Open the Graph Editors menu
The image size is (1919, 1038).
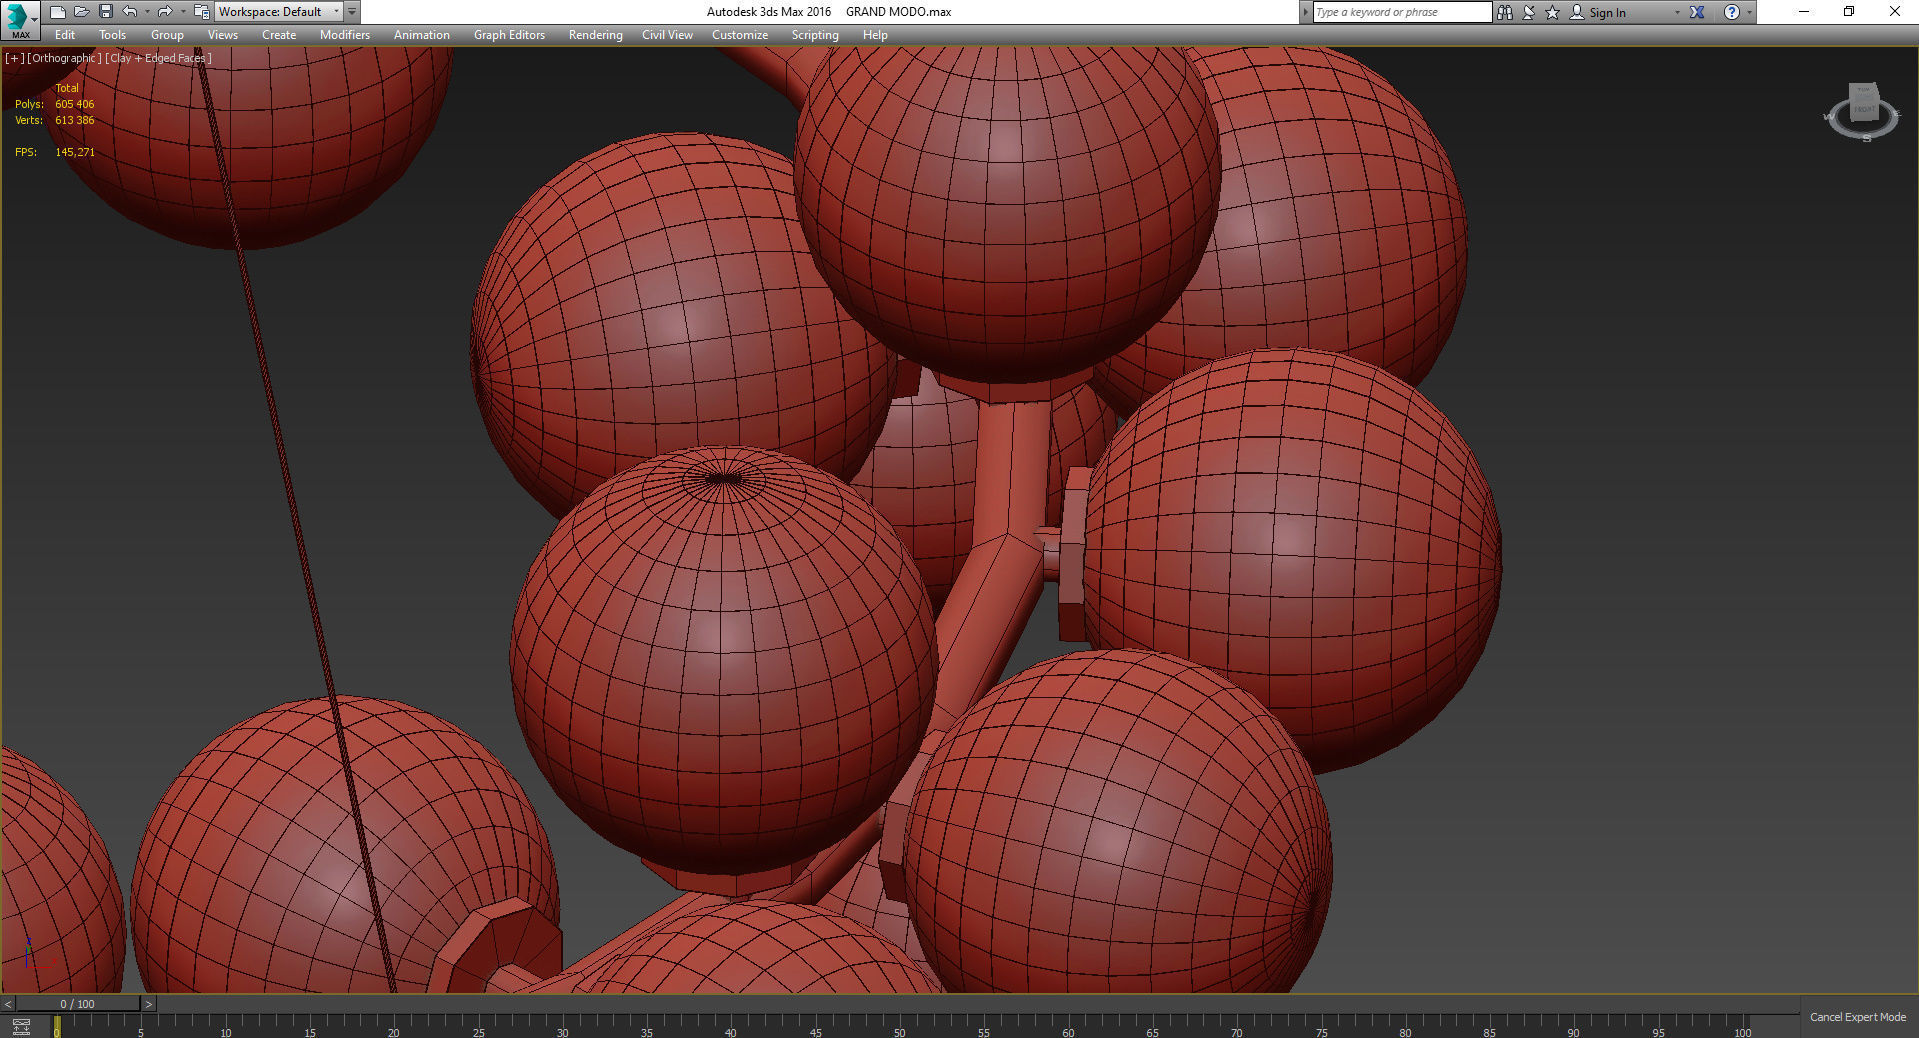pyautogui.click(x=509, y=35)
